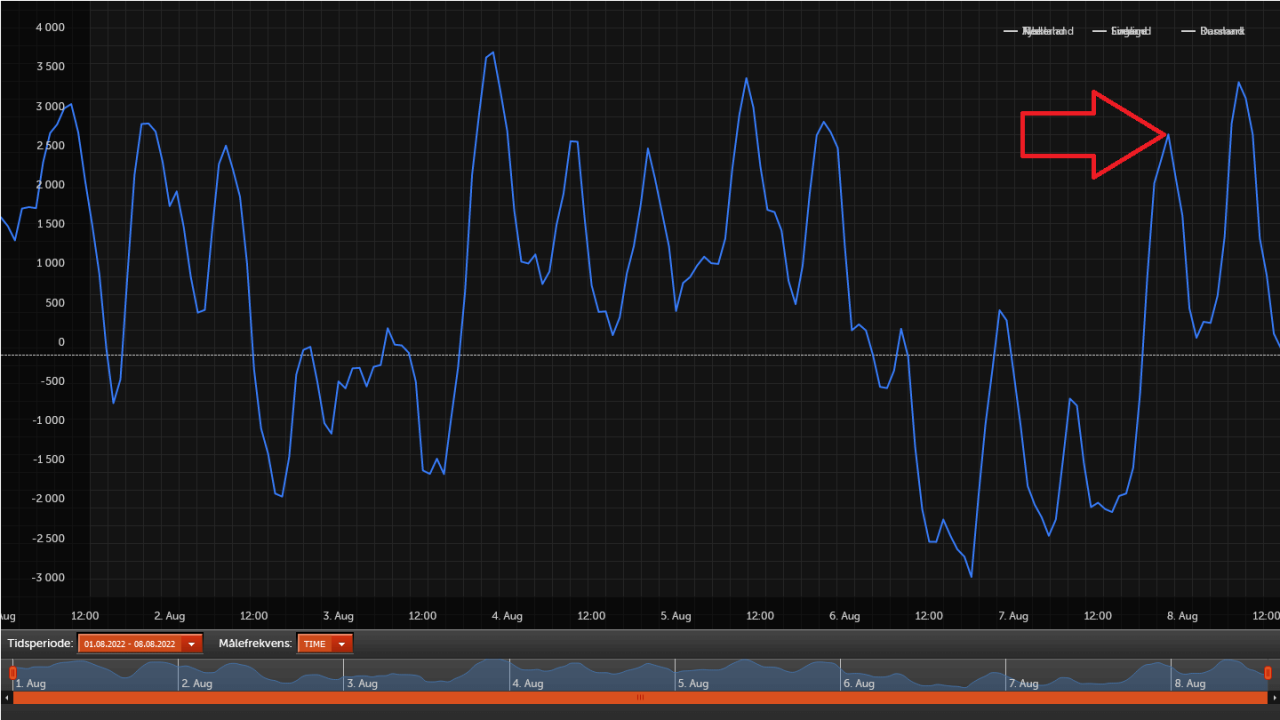Select the 1. Aug label in the navigator strip

coord(31,684)
